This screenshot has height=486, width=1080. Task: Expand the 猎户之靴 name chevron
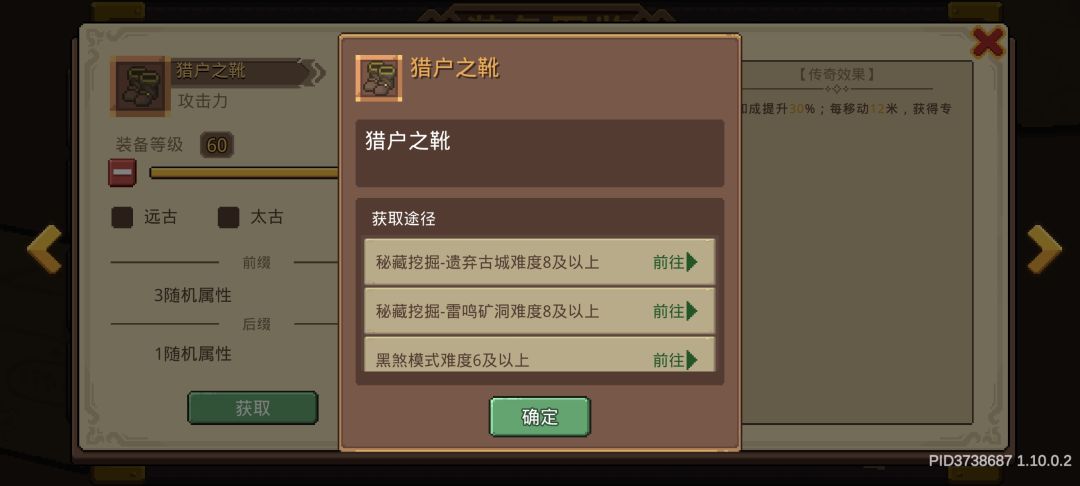(x=317, y=72)
